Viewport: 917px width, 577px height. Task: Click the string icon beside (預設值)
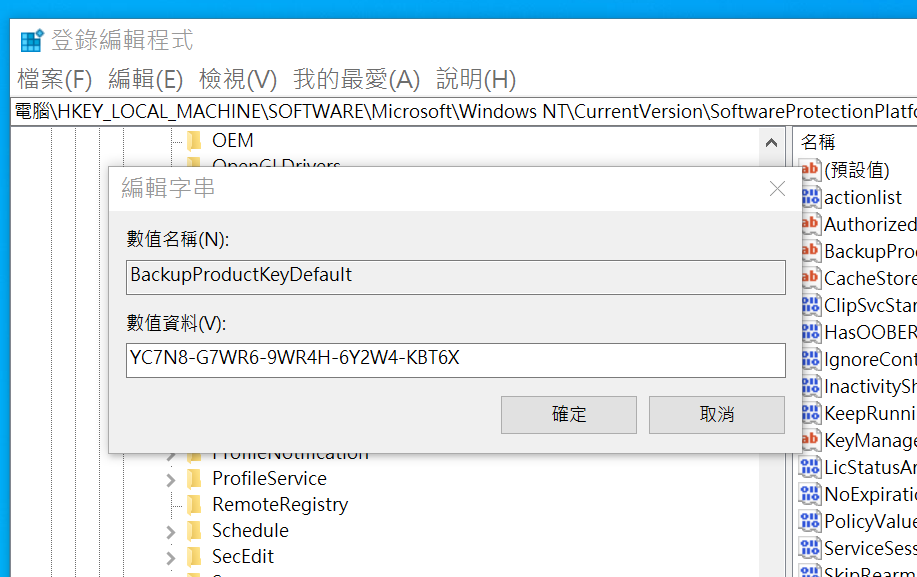click(x=810, y=170)
